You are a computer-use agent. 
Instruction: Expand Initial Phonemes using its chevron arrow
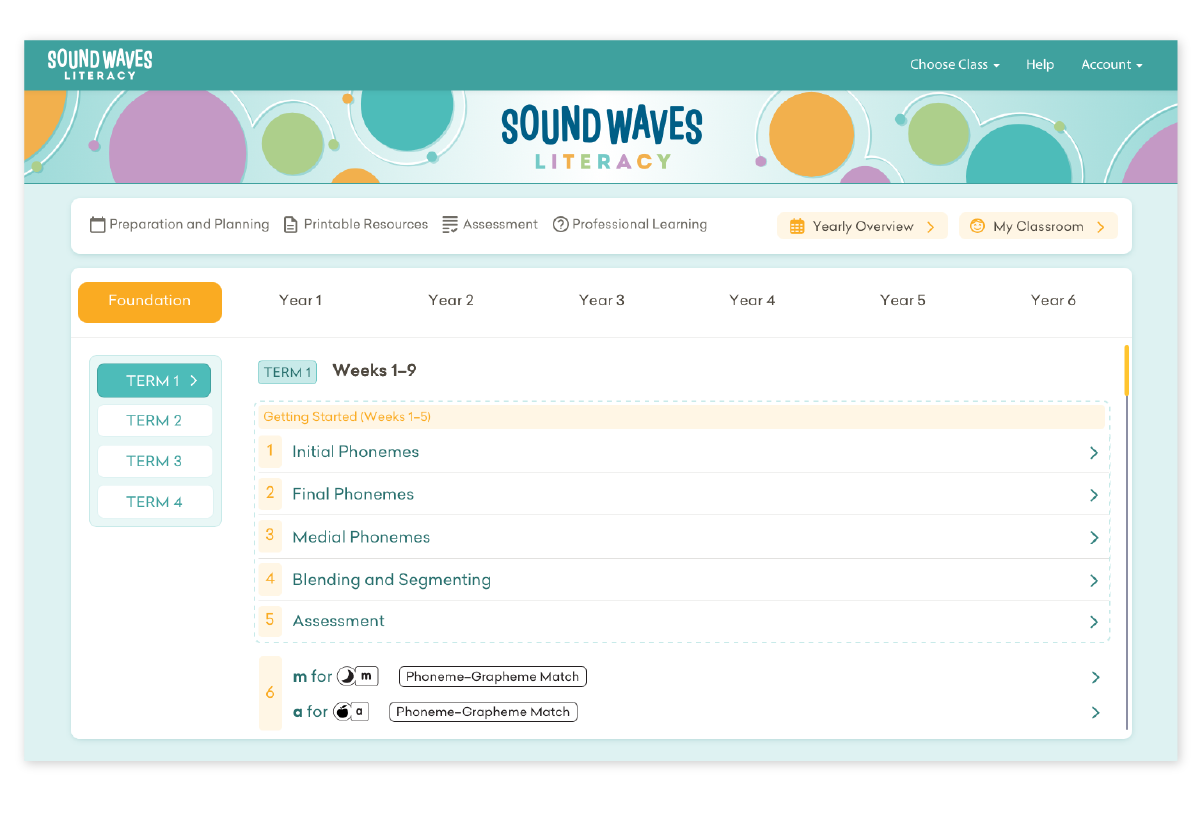point(1093,453)
